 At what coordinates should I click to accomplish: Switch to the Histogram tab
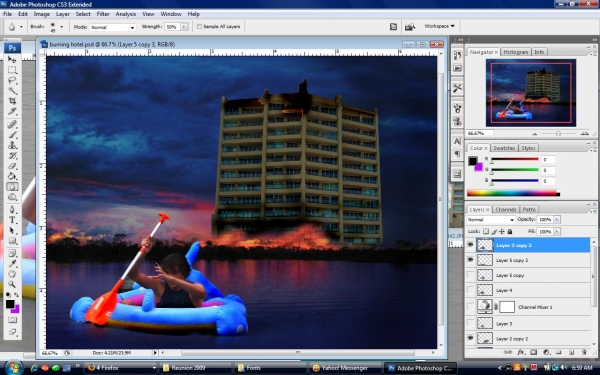pyautogui.click(x=515, y=52)
